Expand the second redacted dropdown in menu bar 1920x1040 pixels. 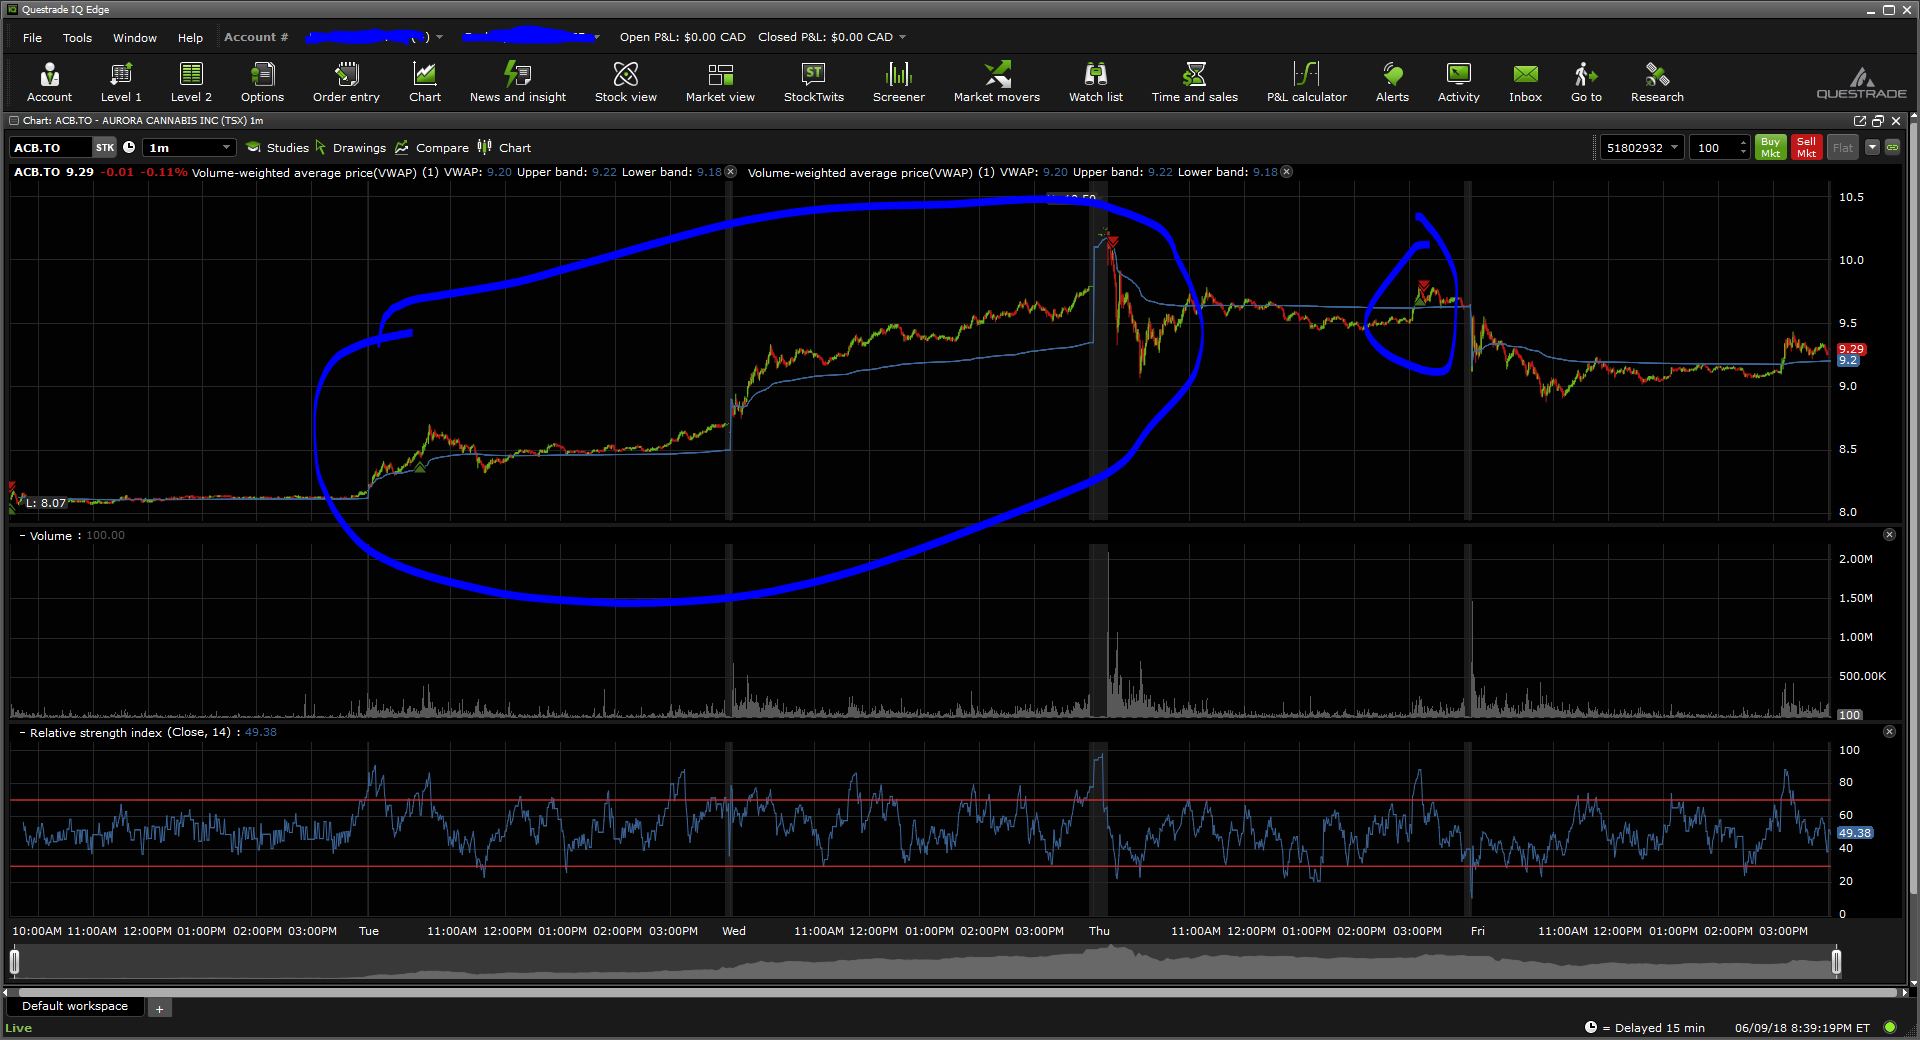click(x=597, y=37)
